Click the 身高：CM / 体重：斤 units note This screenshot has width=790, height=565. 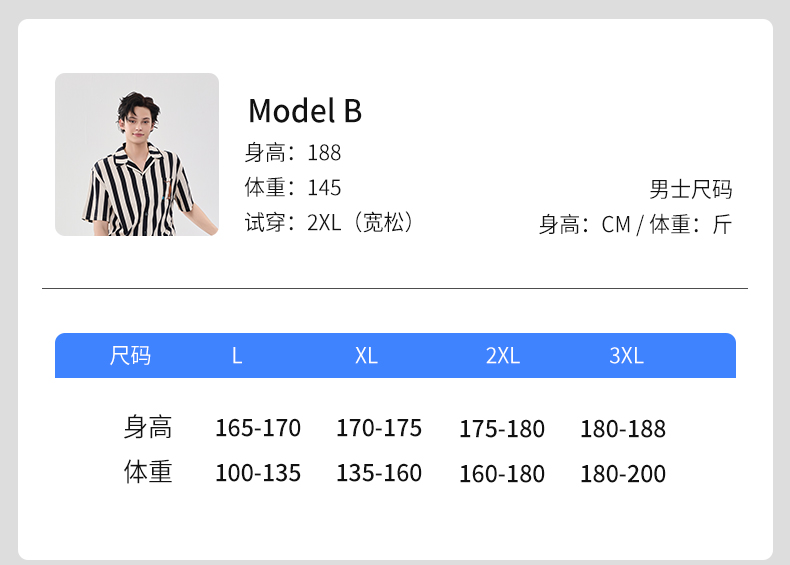click(636, 225)
